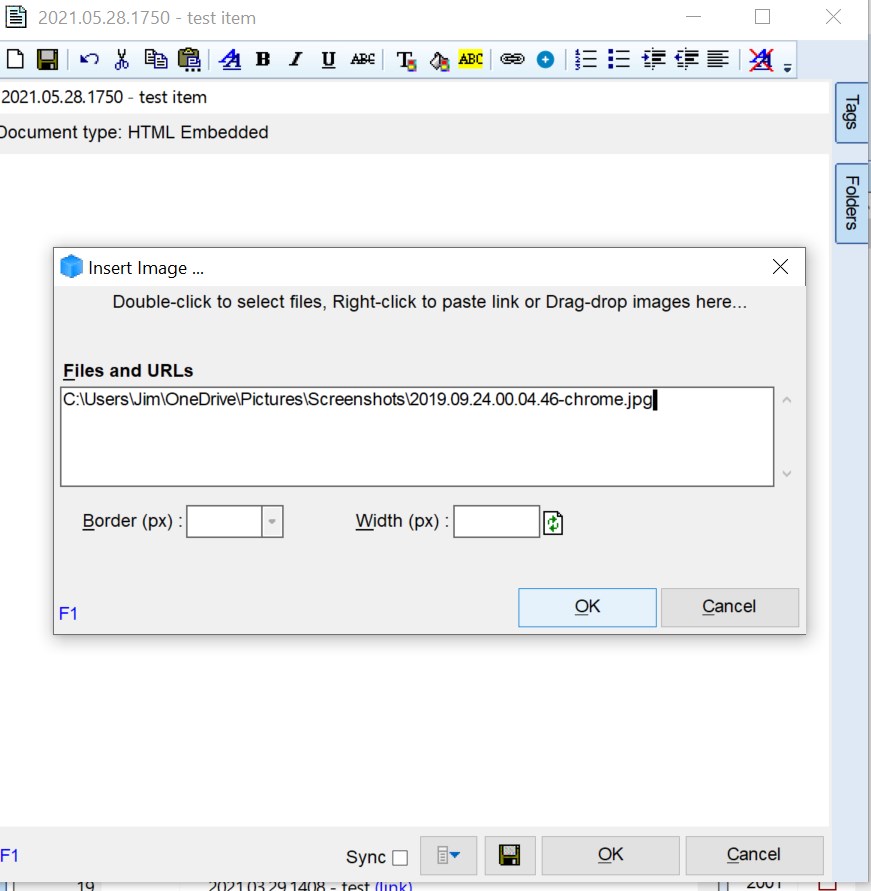Click the scroll up arrow of Files and URLs
The height and width of the screenshot is (891, 871).
pos(787,400)
